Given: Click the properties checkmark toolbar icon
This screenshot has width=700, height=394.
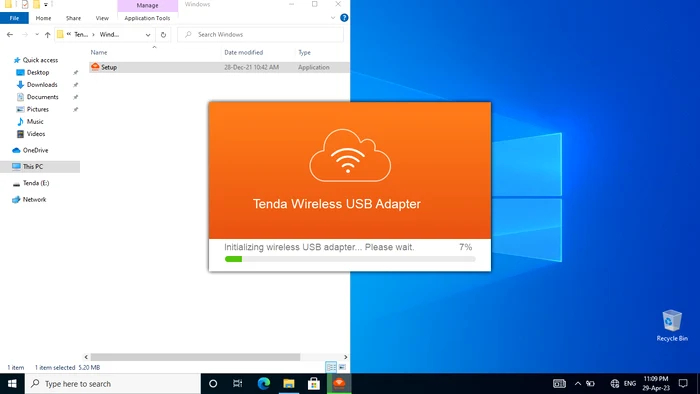Looking at the screenshot, I should (x=24, y=4).
